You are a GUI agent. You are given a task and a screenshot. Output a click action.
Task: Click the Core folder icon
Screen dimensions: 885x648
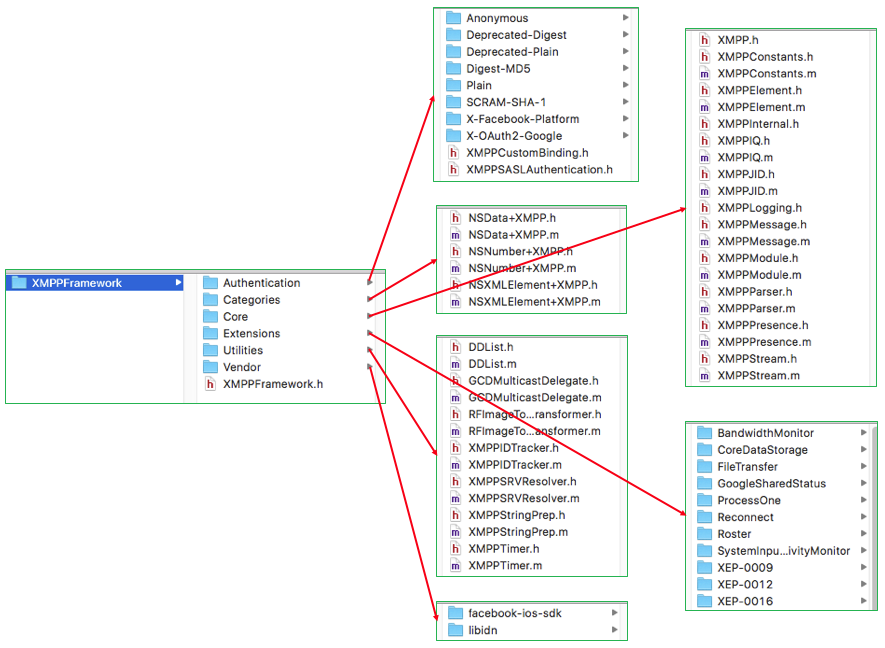click(211, 316)
